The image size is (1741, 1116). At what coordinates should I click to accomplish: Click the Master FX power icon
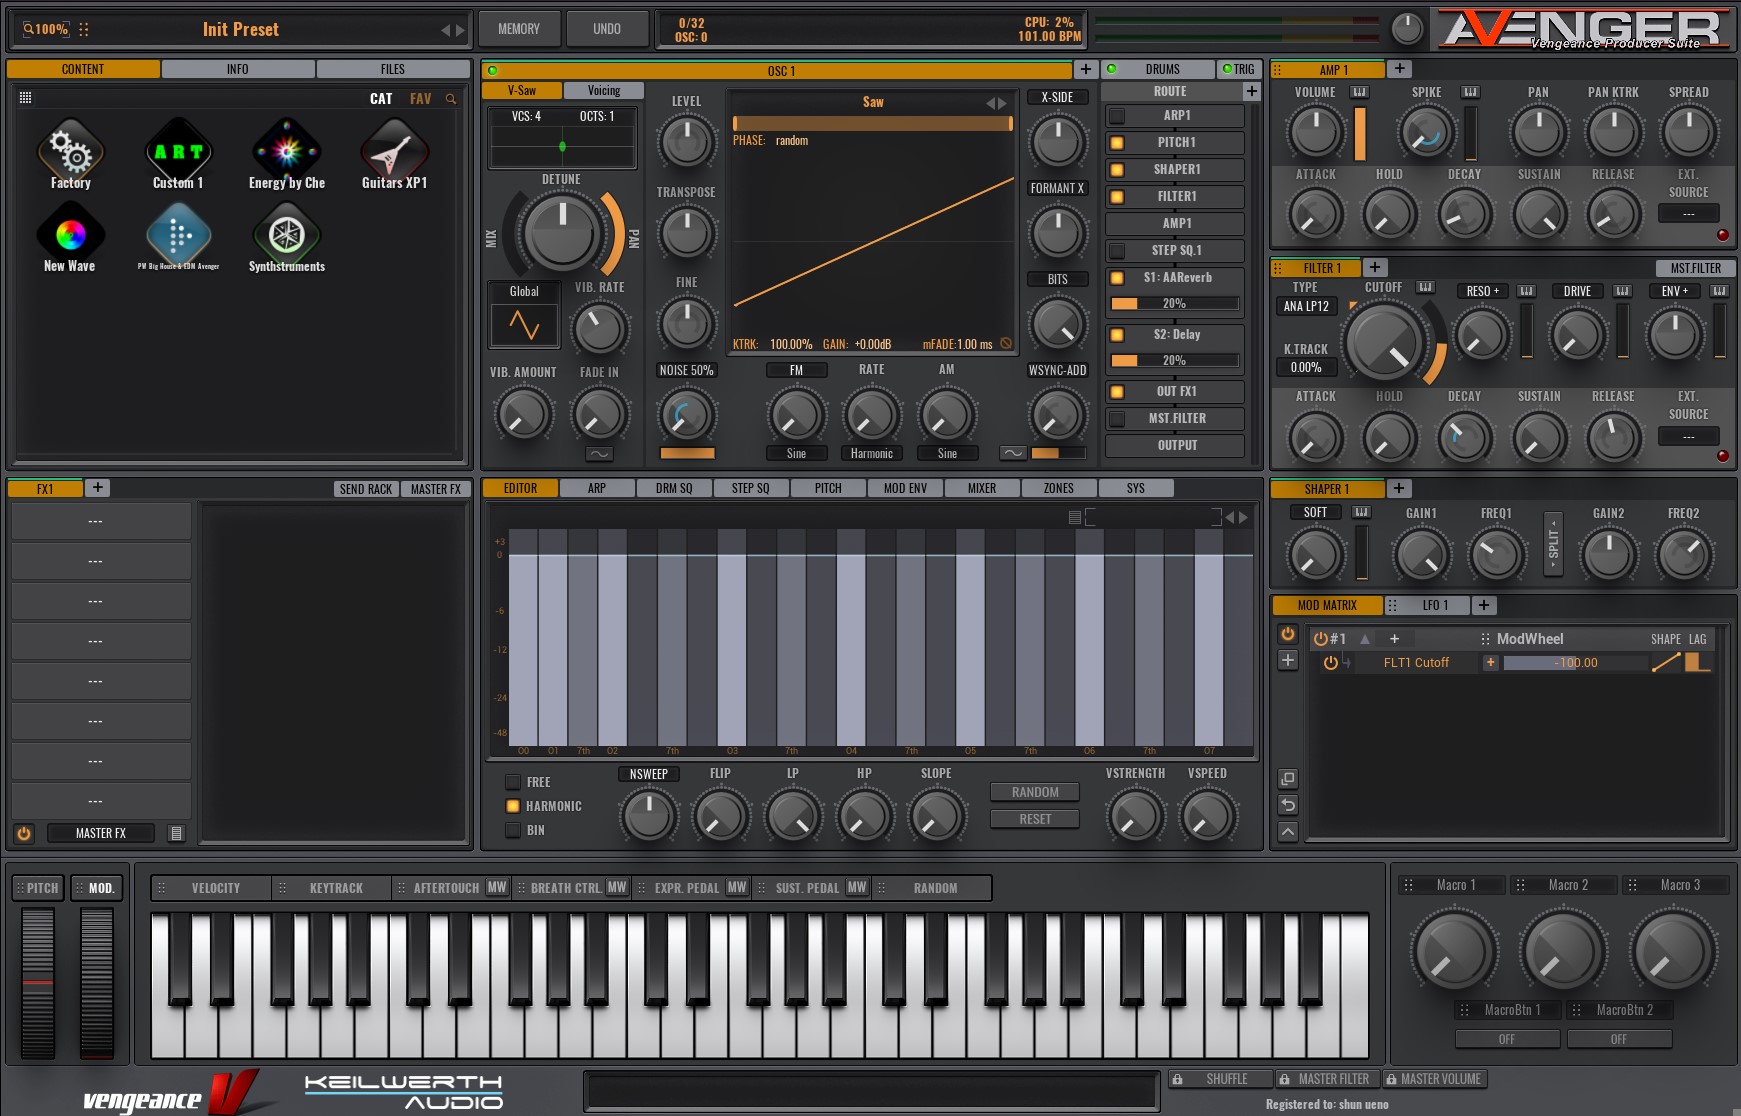pos(24,833)
